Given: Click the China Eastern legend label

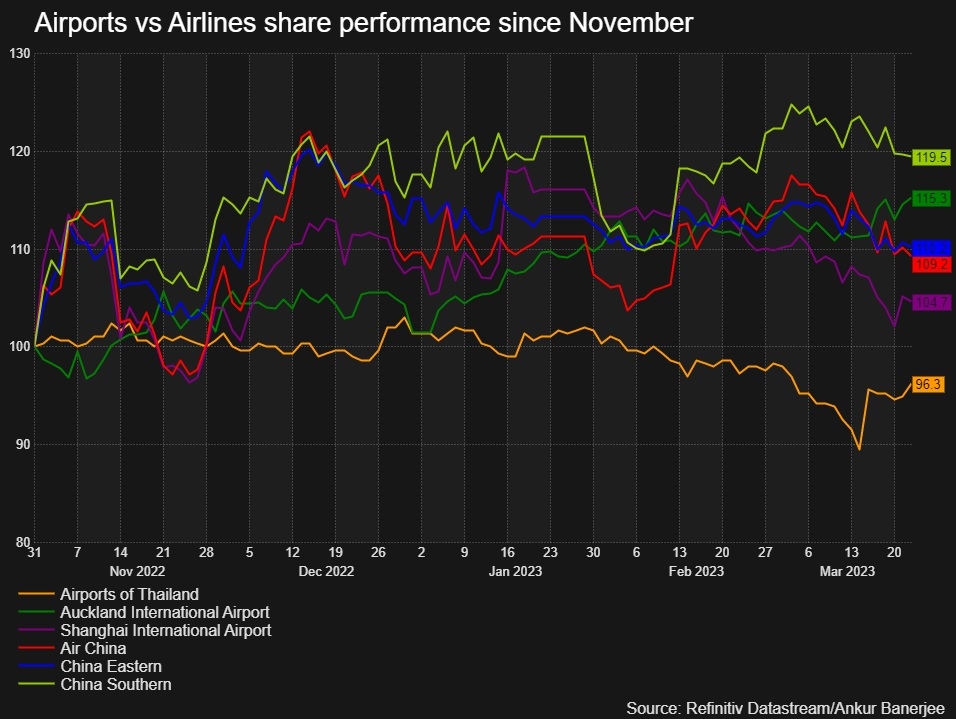Looking at the screenshot, I should coord(111,667).
